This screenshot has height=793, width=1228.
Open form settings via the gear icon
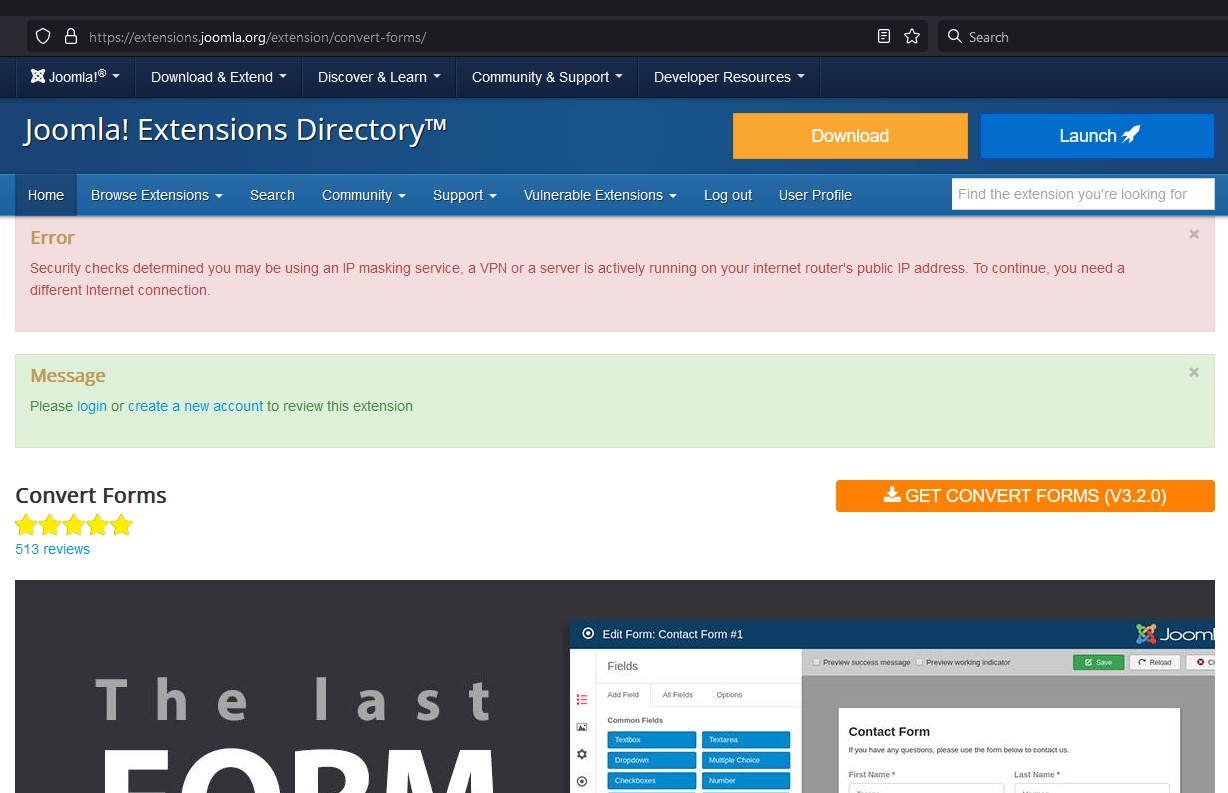pyautogui.click(x=582, y=755)
